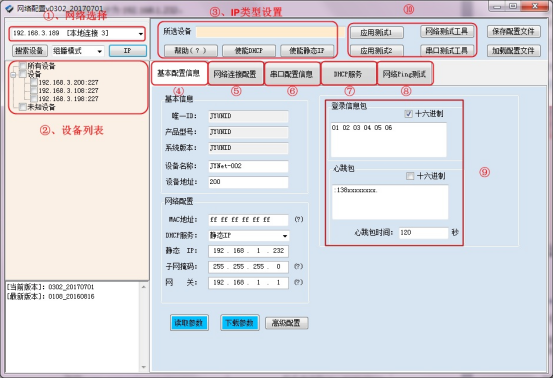Click the 网关 address field
This screenshot has height=379, width=553.
pos(248,283)
